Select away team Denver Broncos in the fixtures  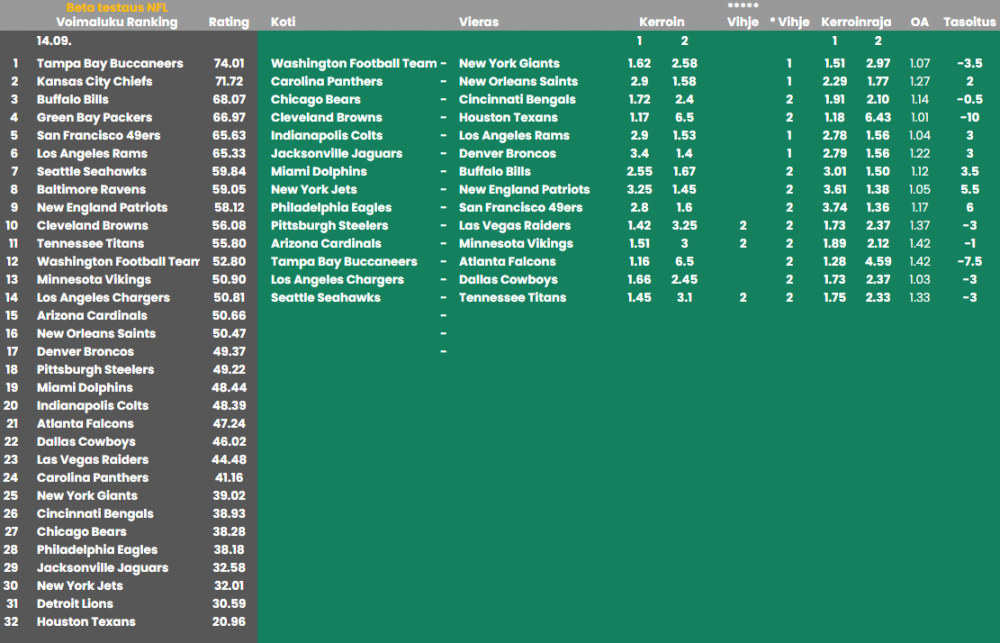[x=508, y=154]
